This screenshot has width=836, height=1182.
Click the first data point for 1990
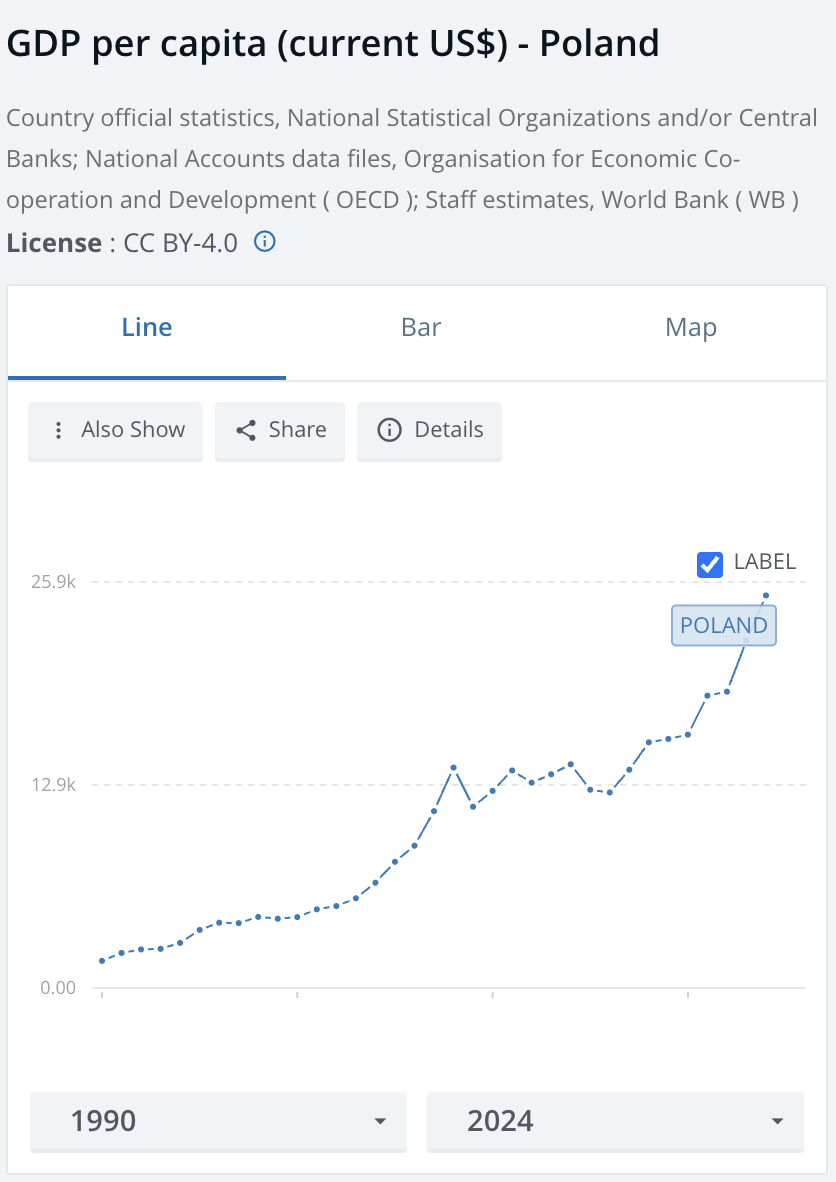[102, 961]
